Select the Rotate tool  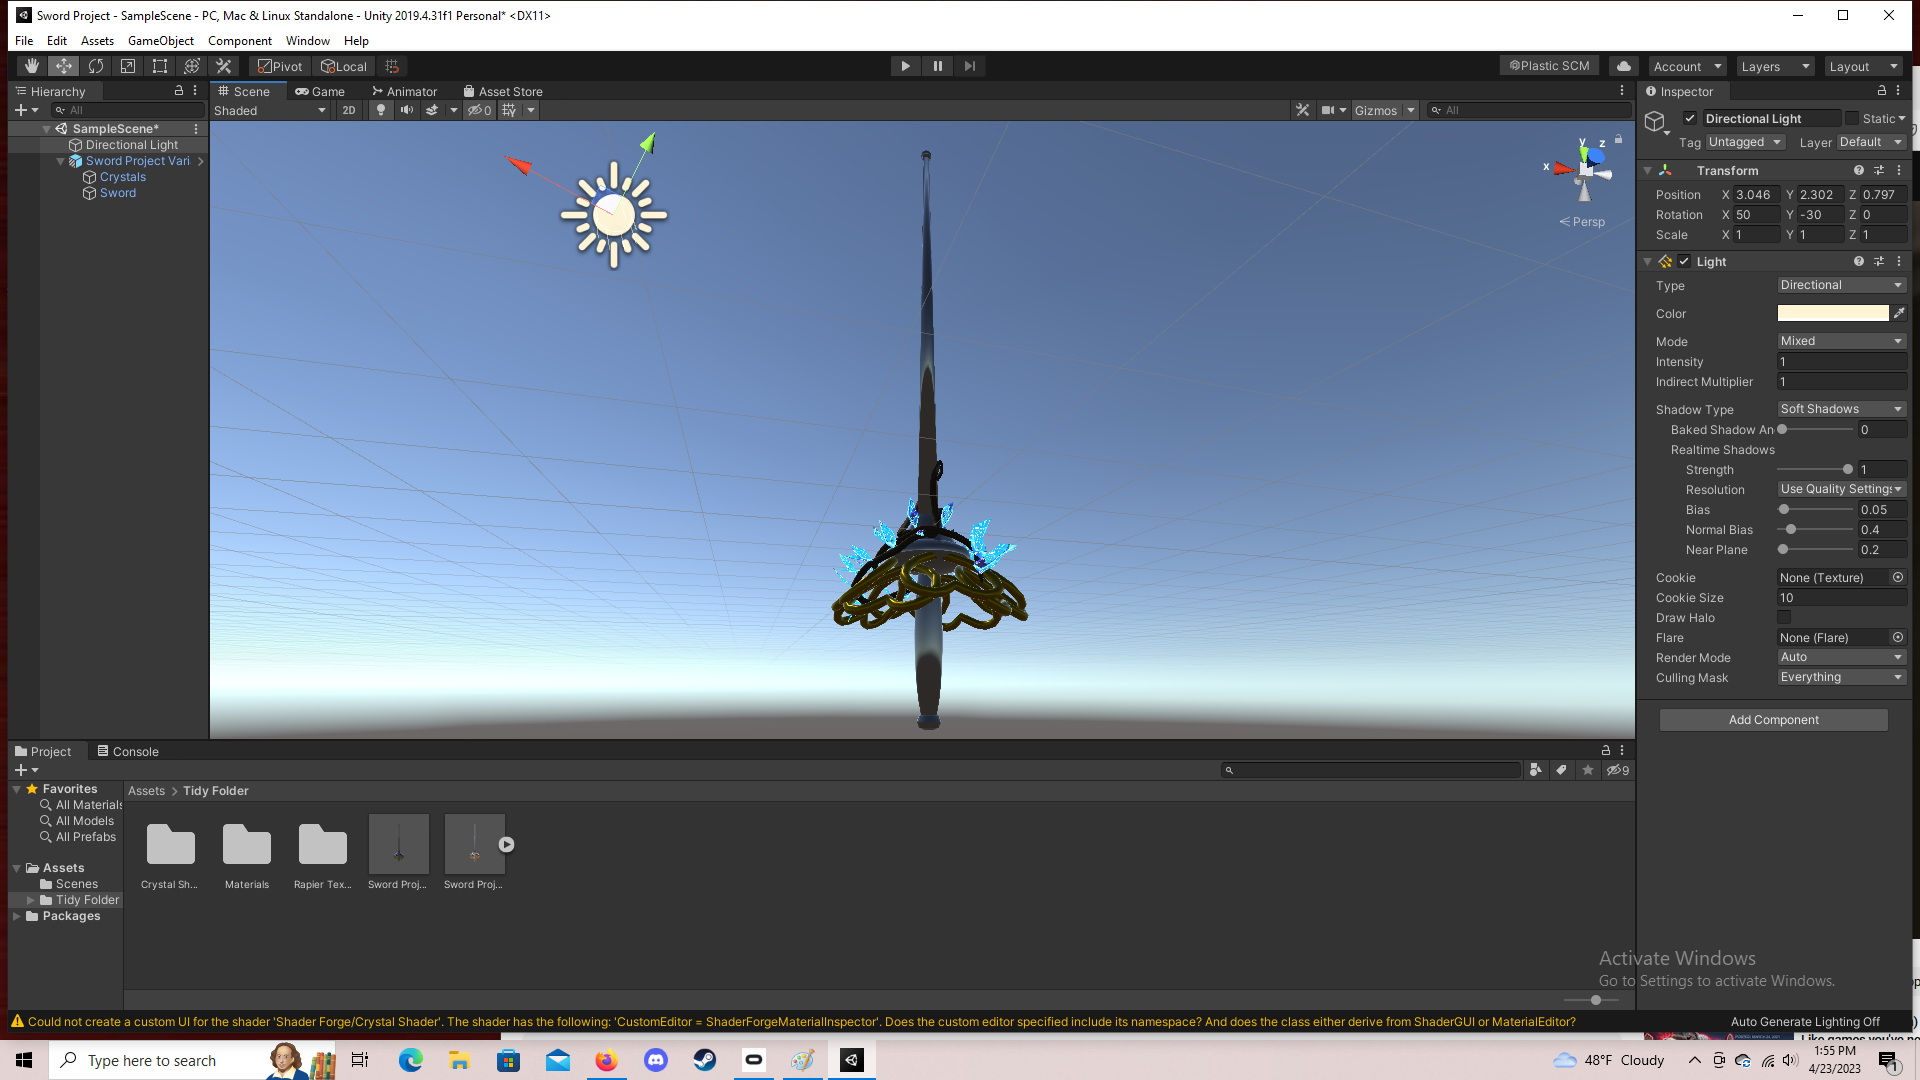(x=96, y=66)
